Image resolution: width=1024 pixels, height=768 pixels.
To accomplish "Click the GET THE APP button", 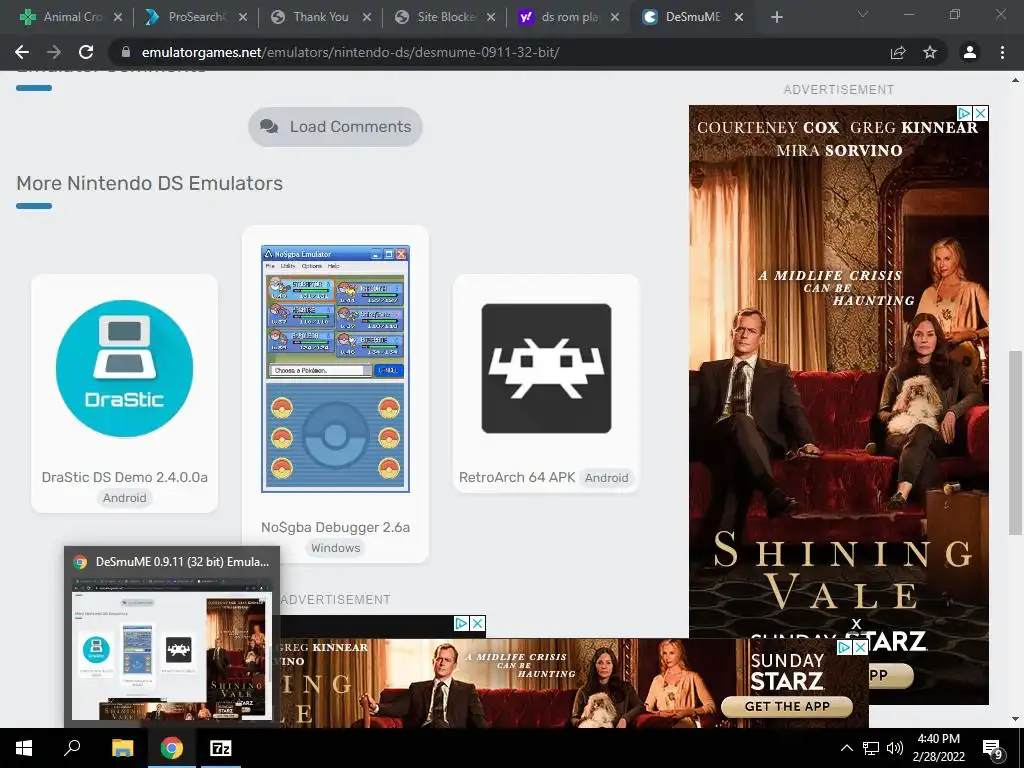I will click(x=787, y=706).
